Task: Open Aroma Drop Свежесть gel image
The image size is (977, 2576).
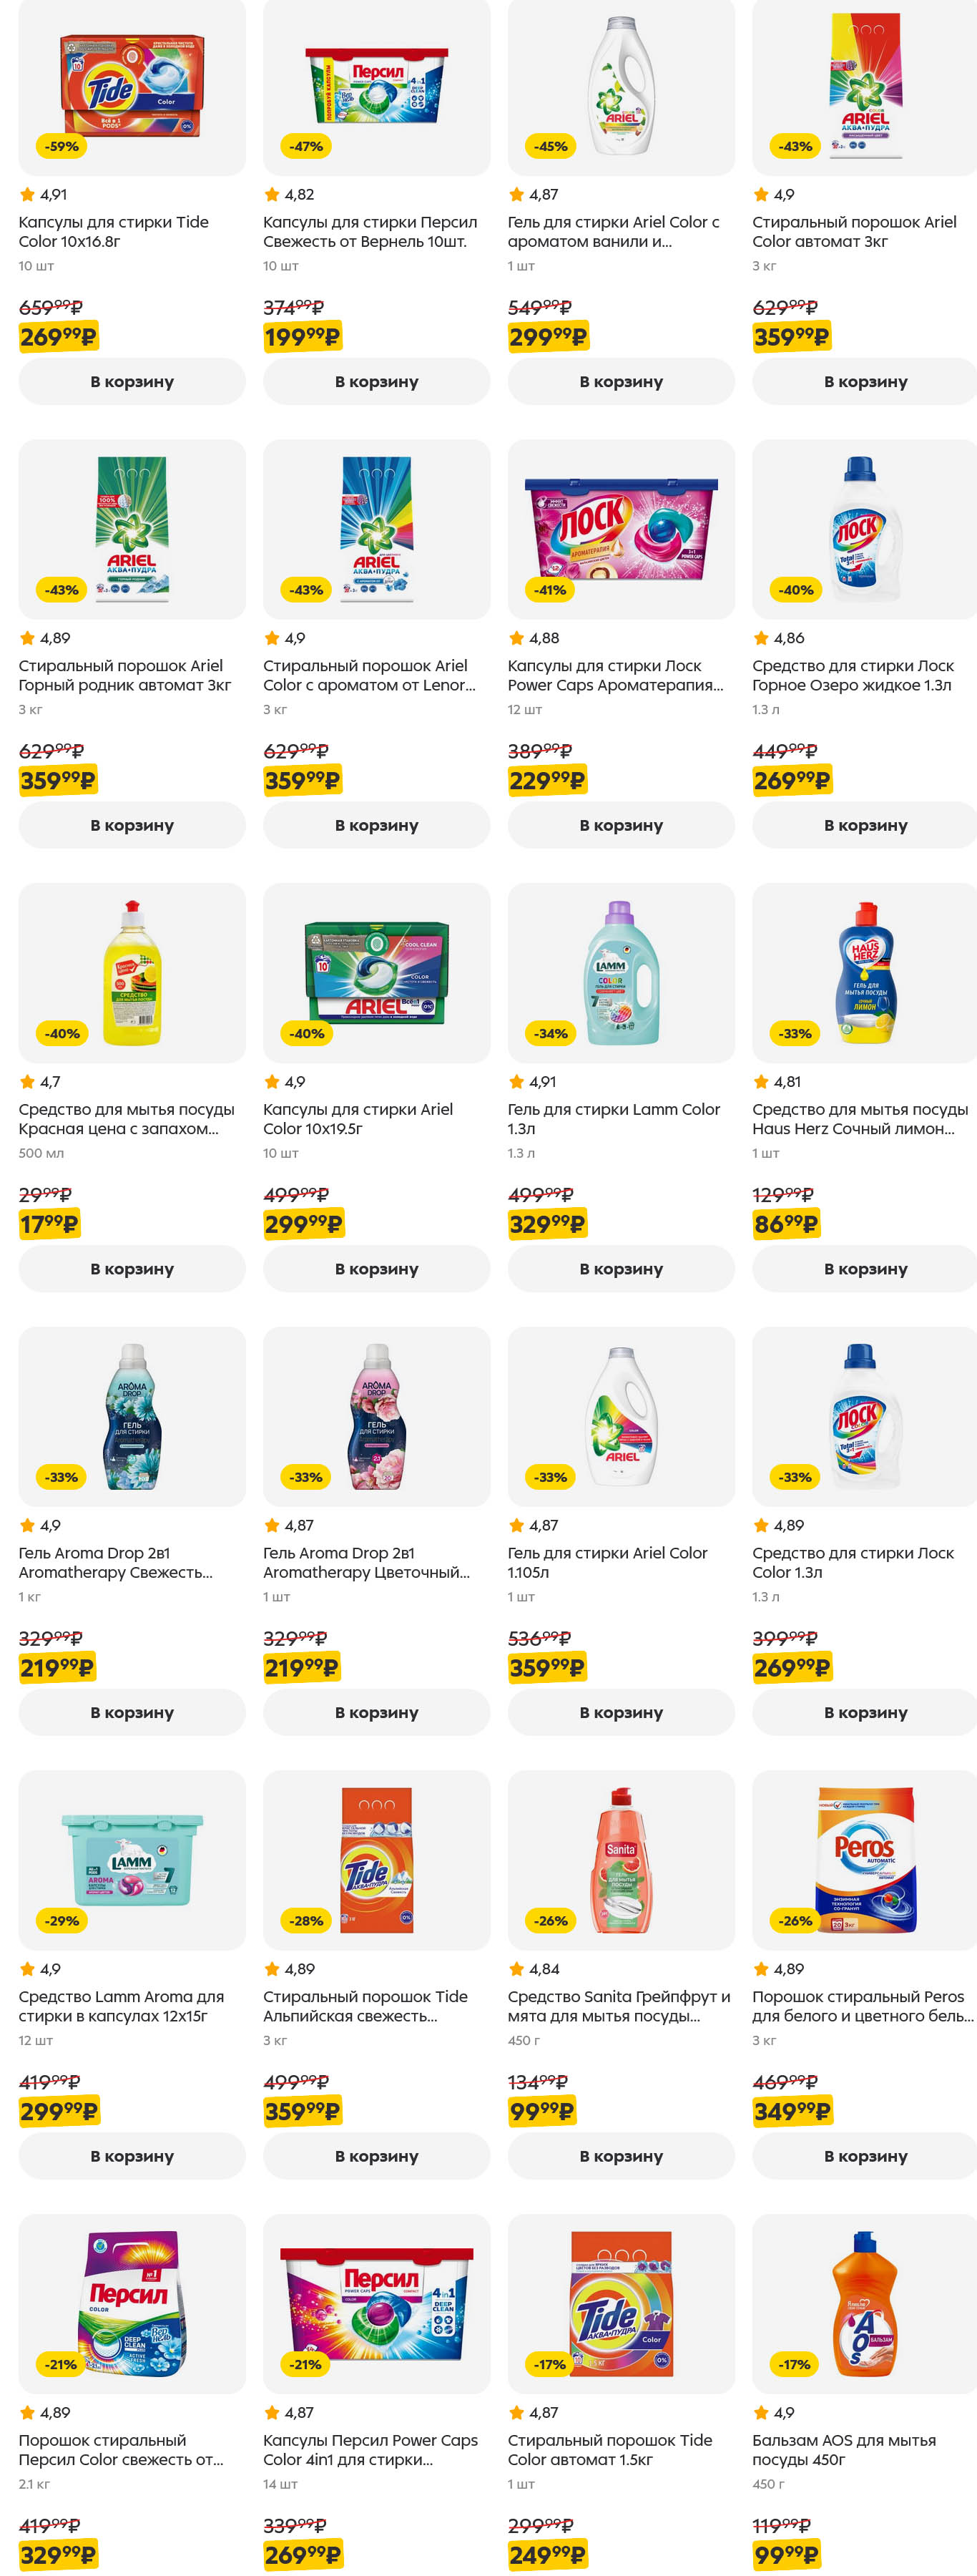Action: click(x=131, y=1417)
